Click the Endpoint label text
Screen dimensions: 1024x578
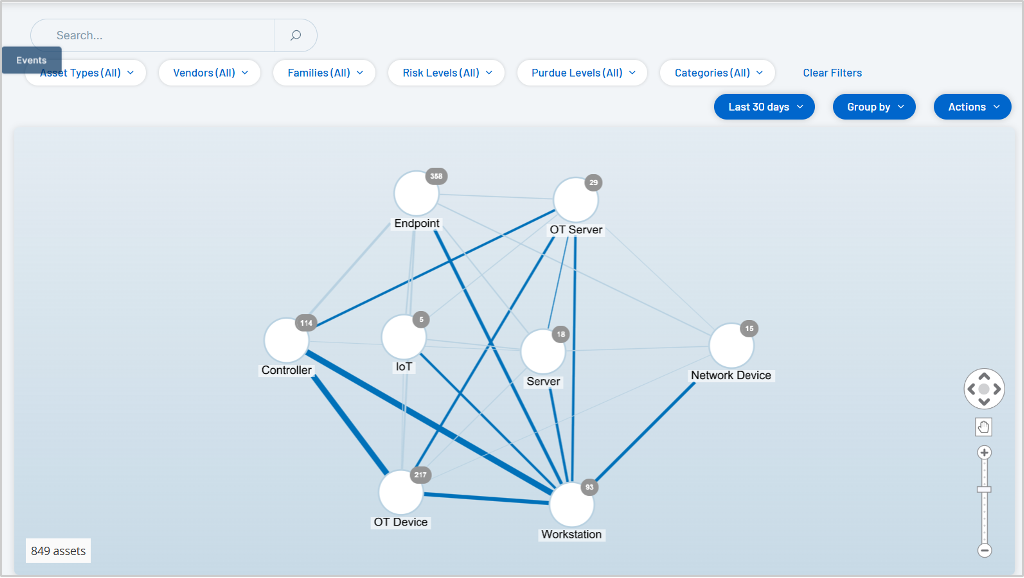point(417,223)
